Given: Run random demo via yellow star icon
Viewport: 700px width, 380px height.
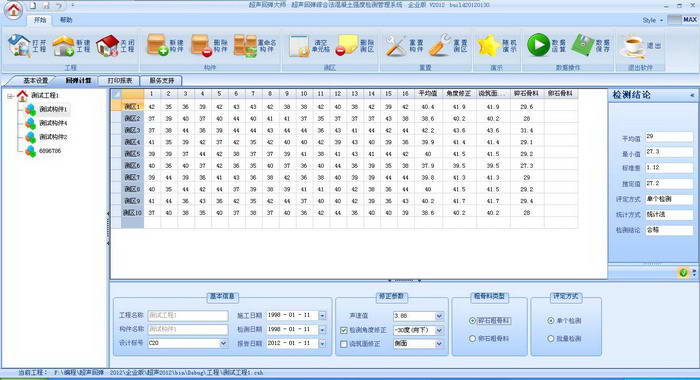Looking at the screenshot, I should click(488, 46).
